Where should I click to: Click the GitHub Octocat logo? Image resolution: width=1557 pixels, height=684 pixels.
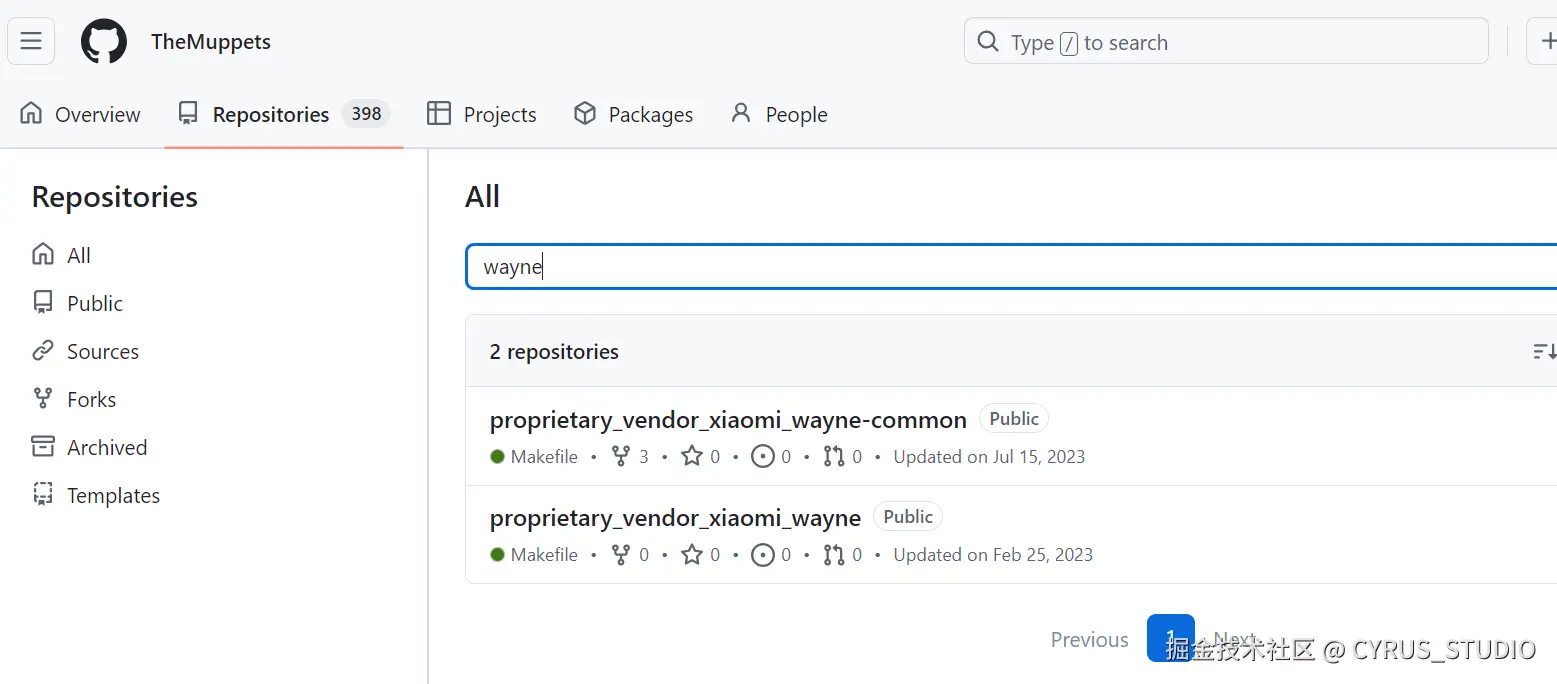click(104, 42)
